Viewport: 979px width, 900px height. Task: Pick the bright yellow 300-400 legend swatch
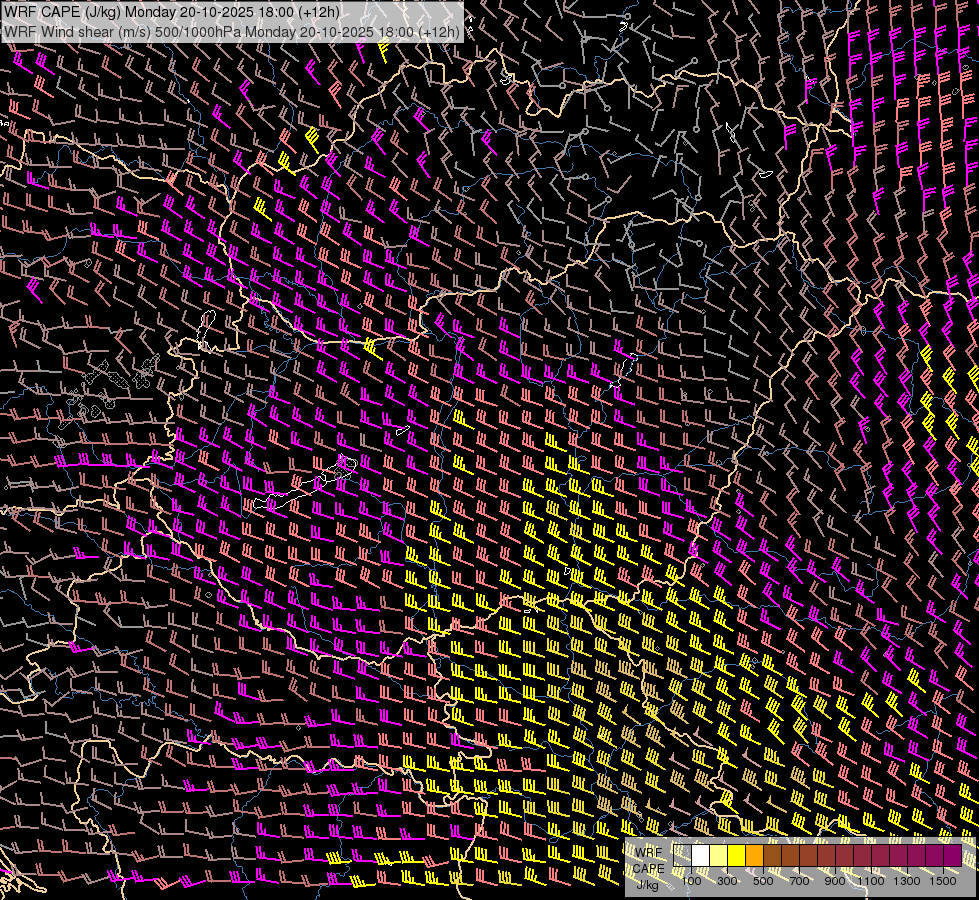point(737,855)
